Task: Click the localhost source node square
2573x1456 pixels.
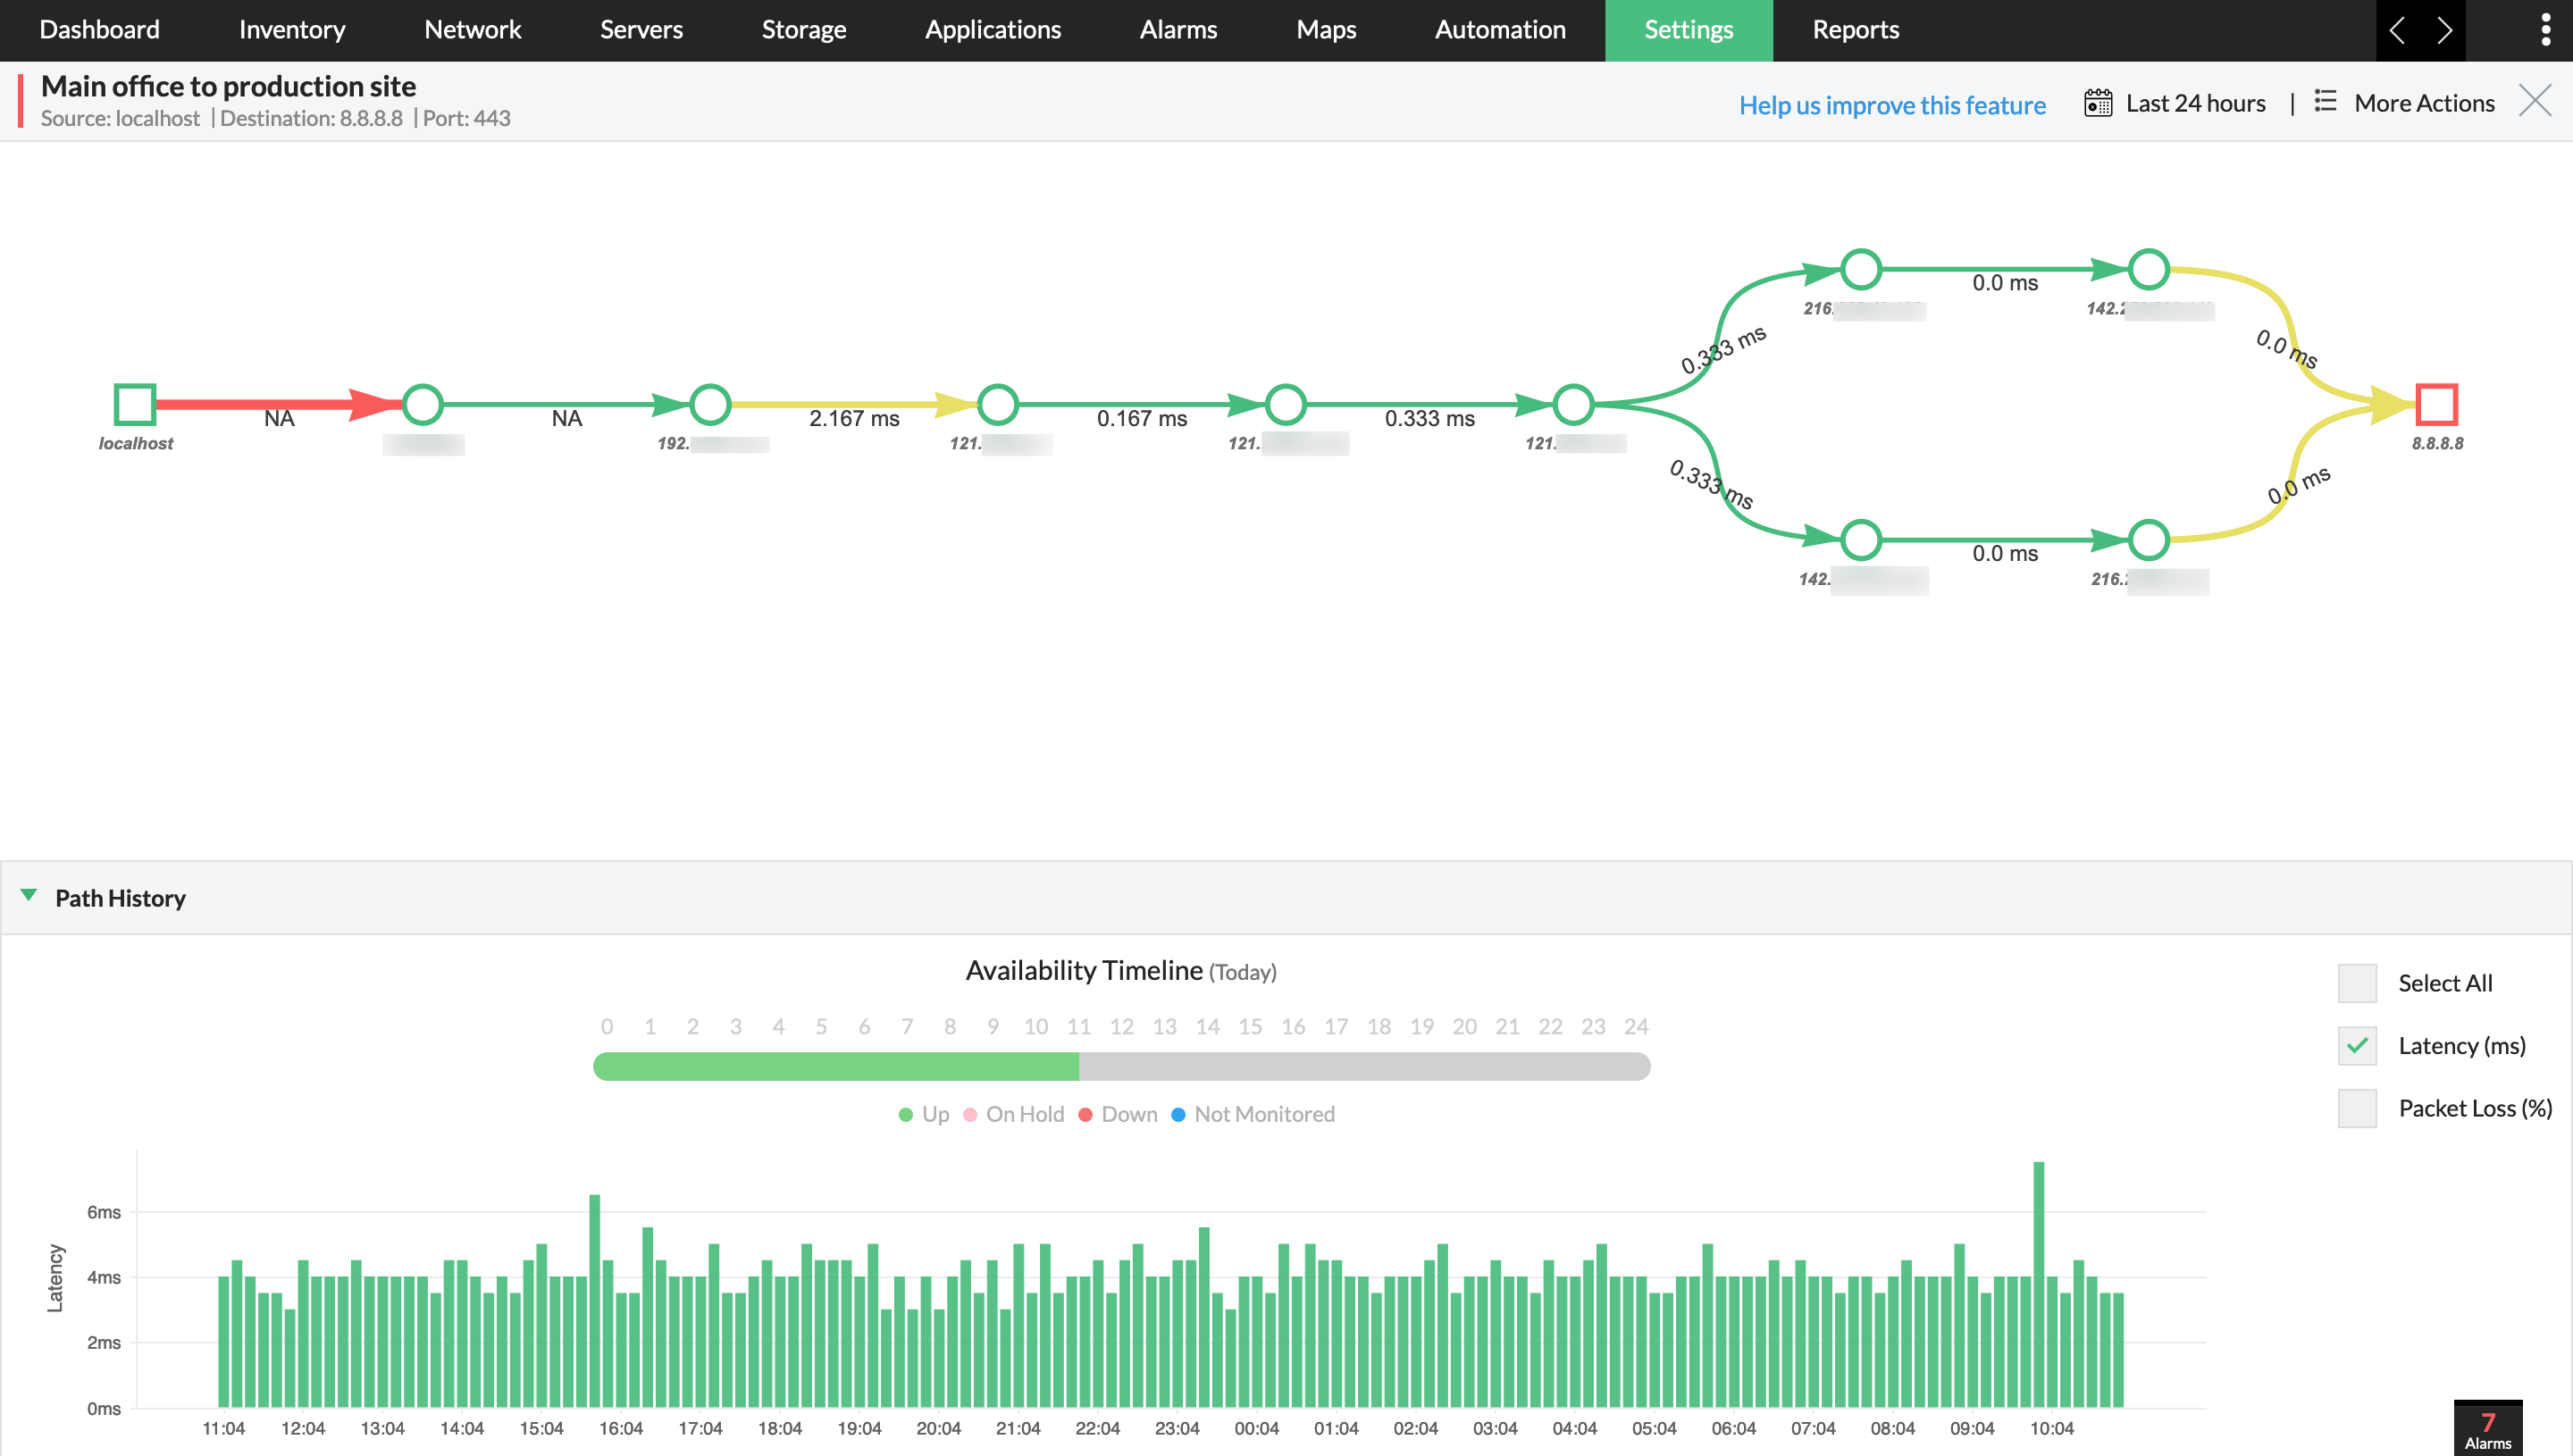Action: [135, 404]
